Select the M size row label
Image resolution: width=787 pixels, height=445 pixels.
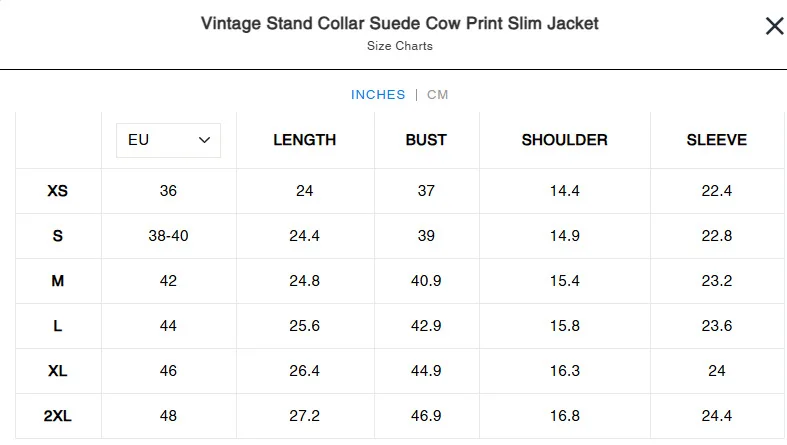click(x=58, y=281)
